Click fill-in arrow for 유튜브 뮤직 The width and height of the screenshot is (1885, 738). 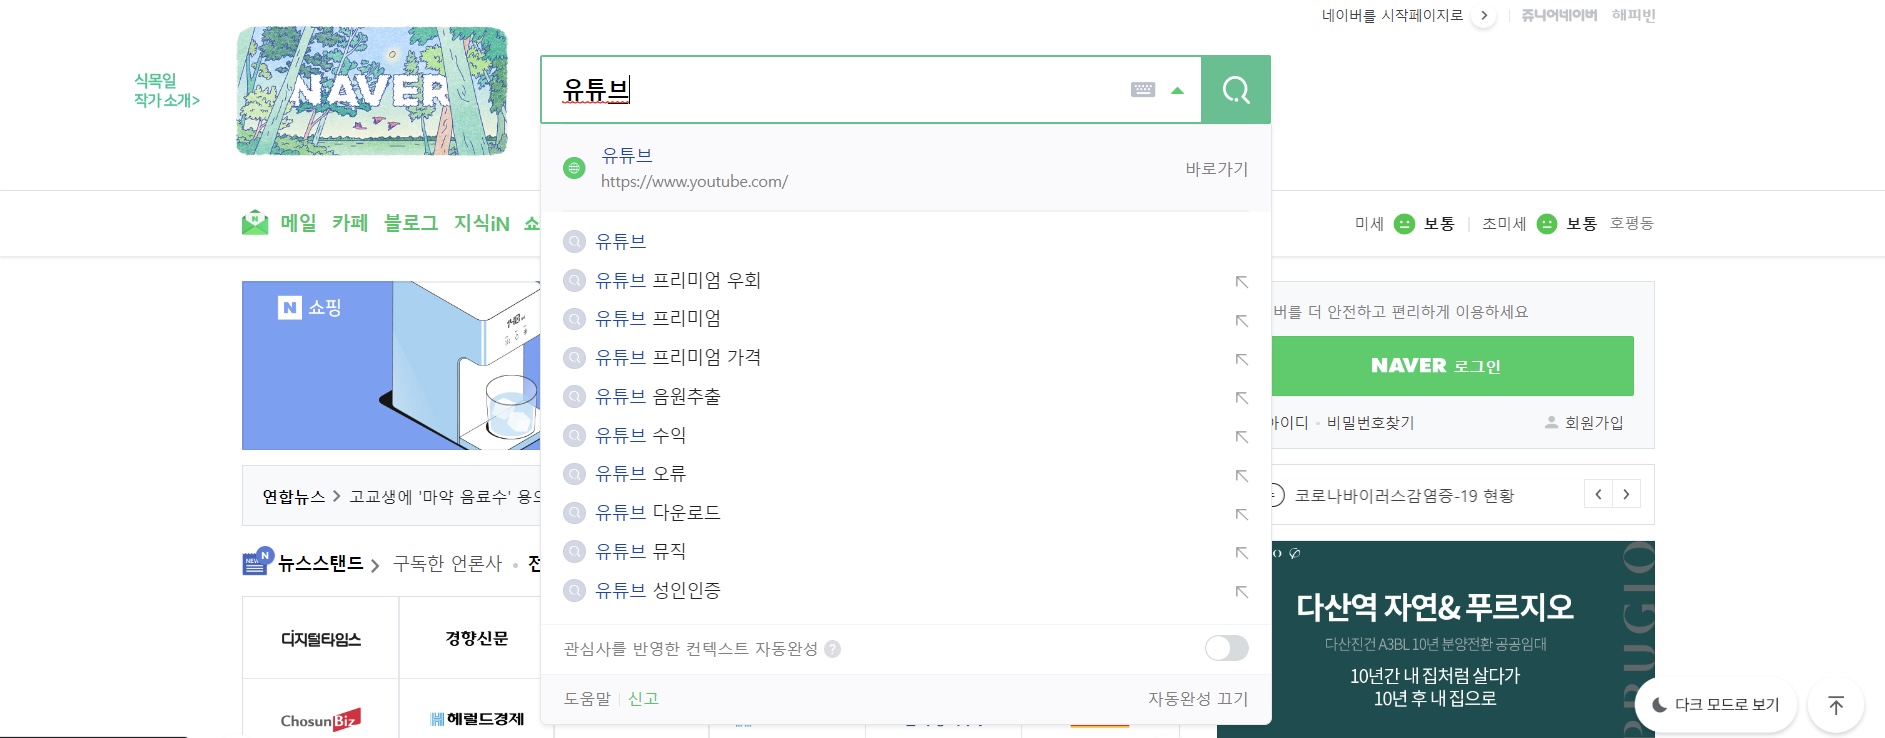1241,553
